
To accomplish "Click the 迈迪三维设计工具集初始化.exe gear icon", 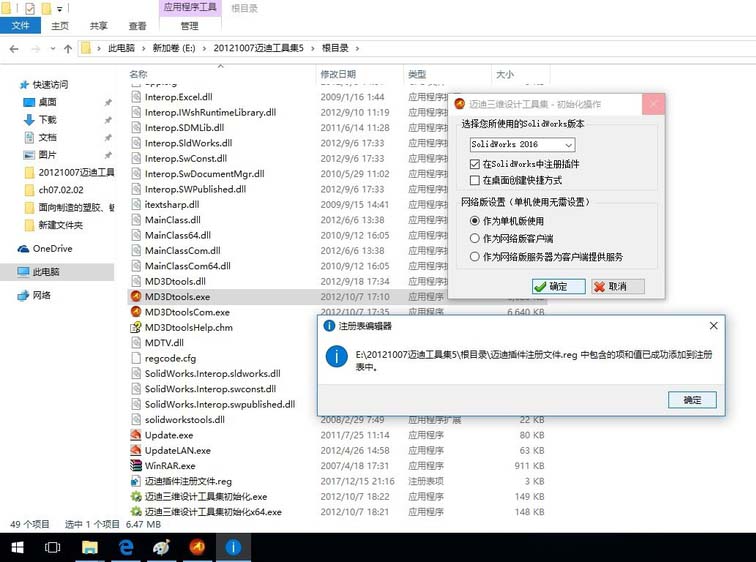I will (x=136, y=496).
